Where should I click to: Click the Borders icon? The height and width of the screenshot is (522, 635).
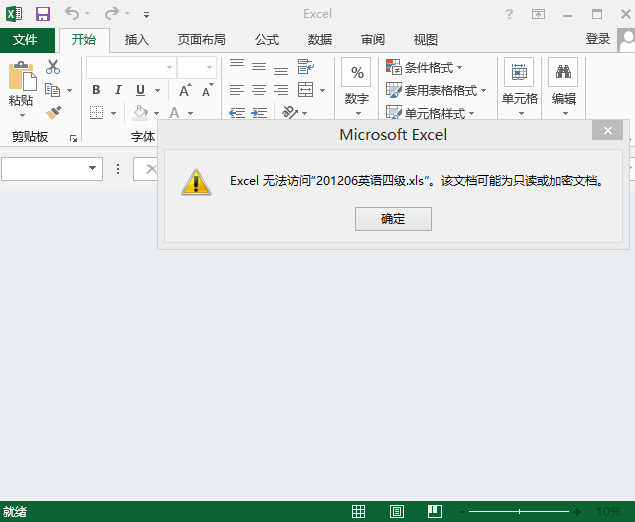[x=96, y=113]
